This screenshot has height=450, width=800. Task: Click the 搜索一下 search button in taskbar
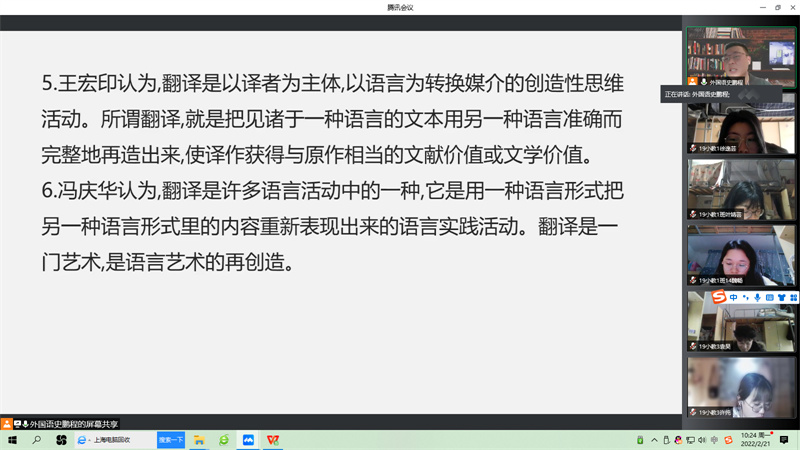click(x=171, y=440)
